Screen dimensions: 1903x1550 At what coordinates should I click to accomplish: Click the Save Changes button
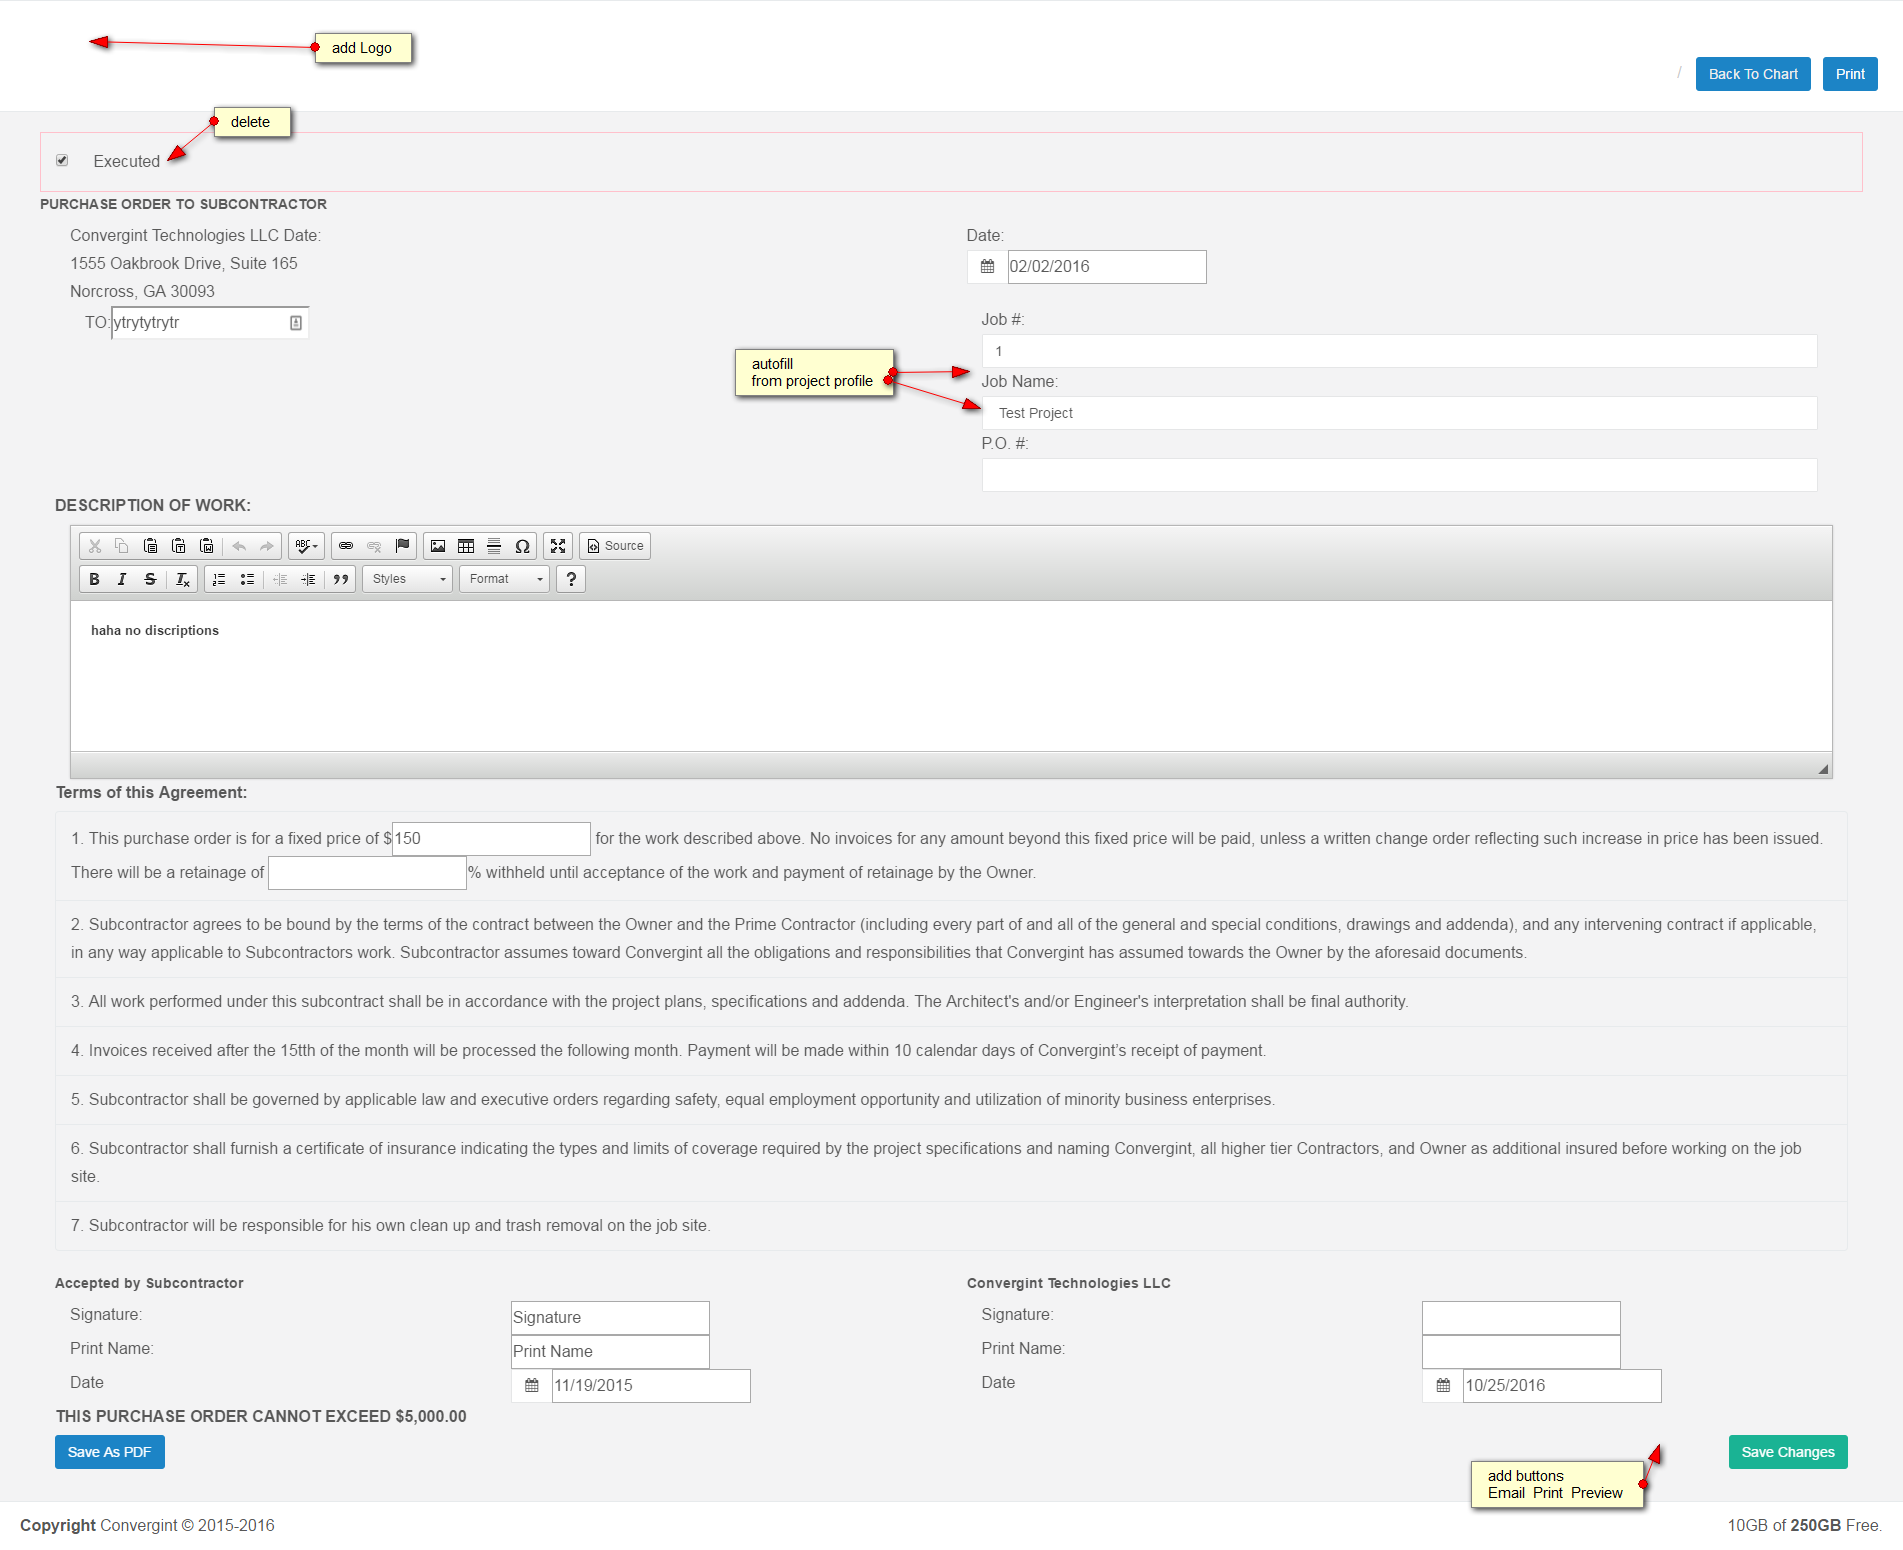click(x=1788, y=1452)
